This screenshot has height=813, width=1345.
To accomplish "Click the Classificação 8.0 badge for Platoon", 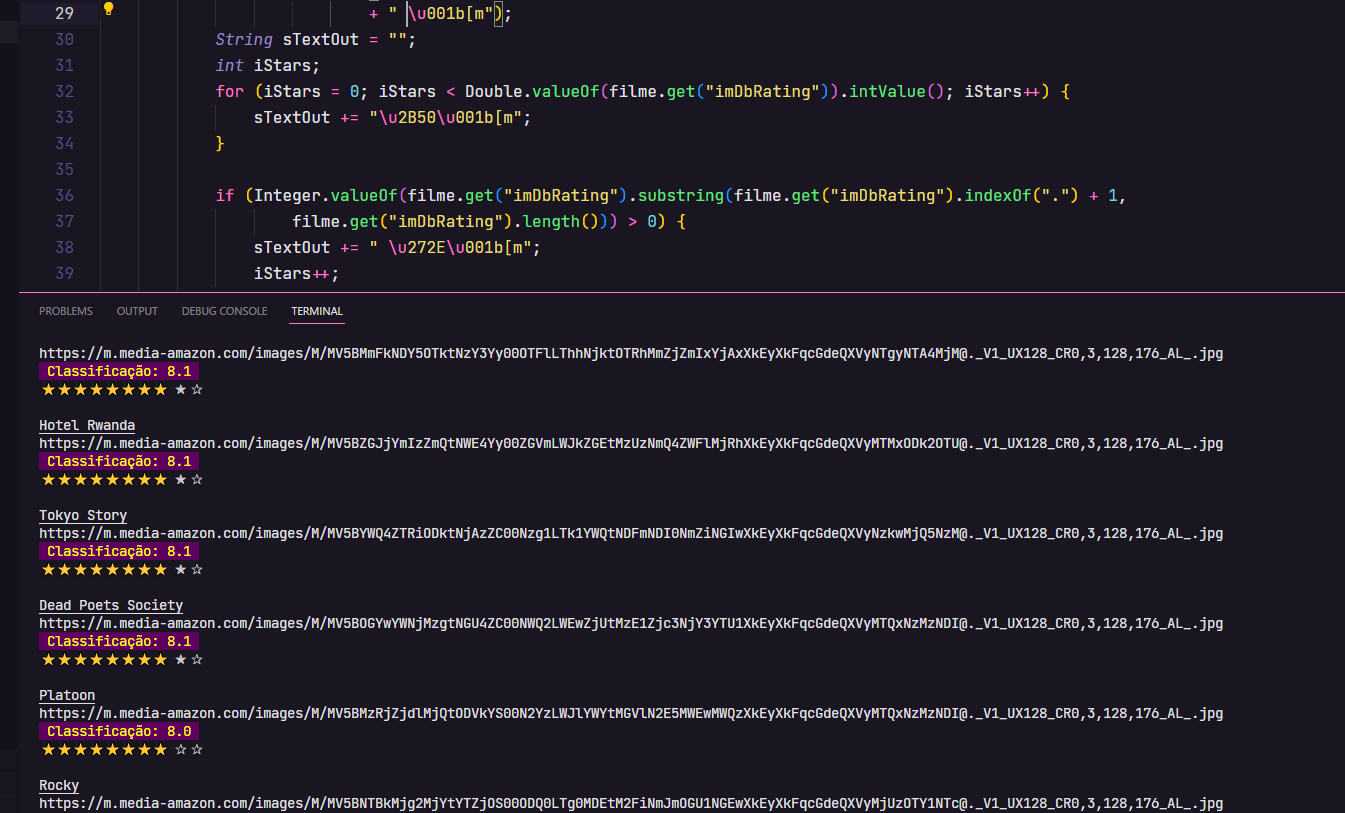I will point(118,730).
